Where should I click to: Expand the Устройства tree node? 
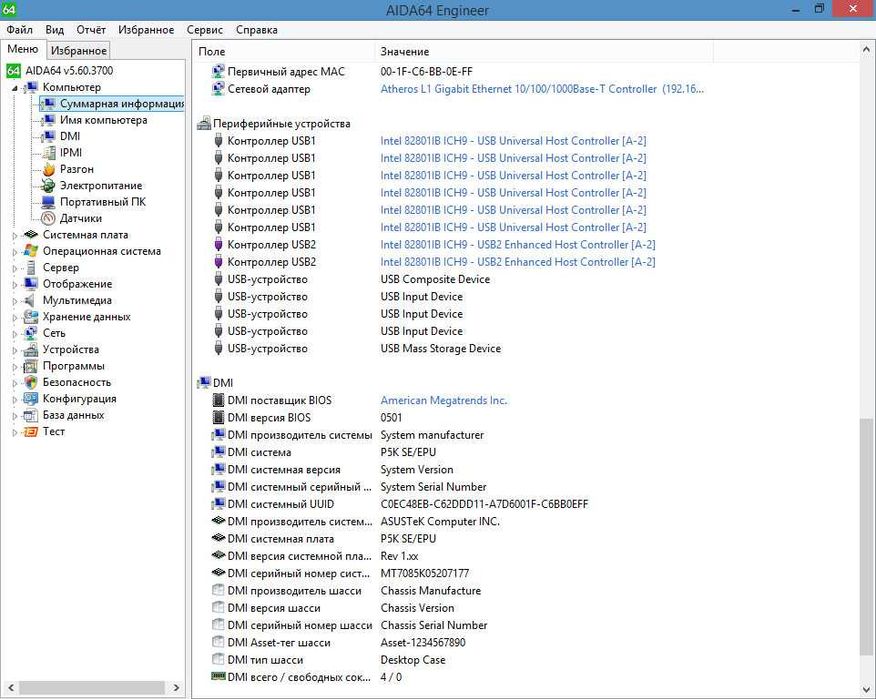click(15, 350)
